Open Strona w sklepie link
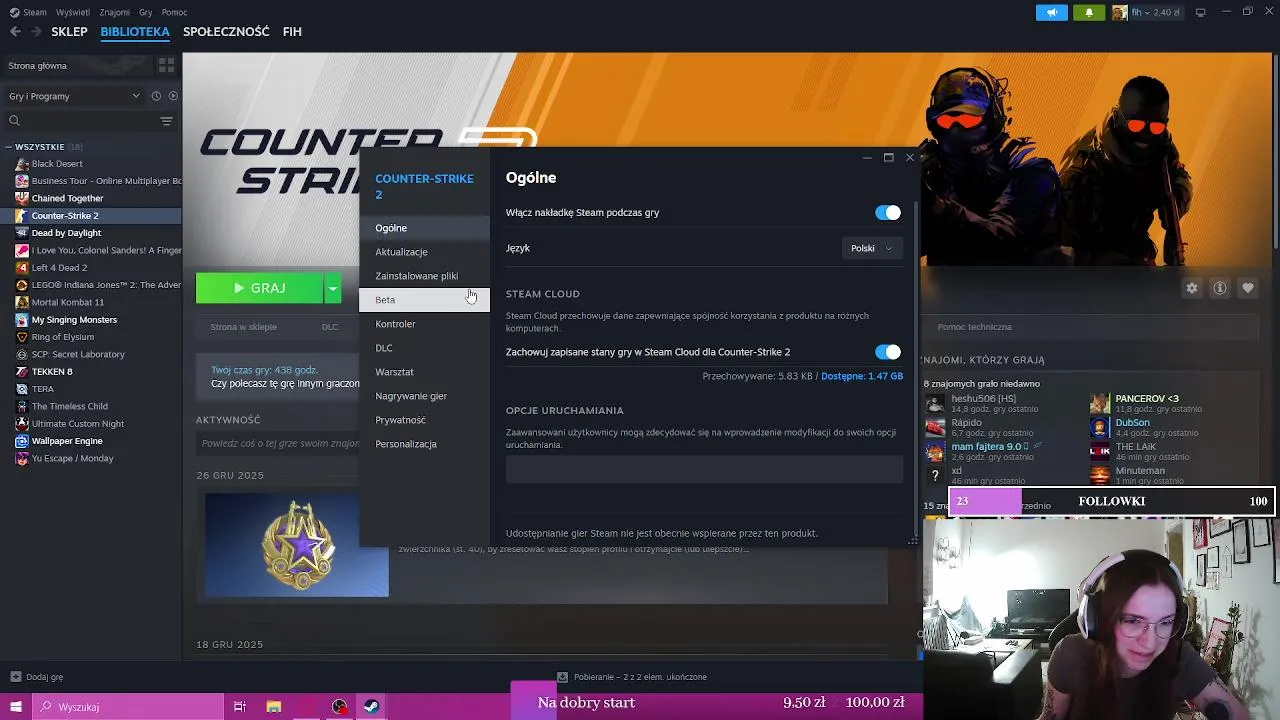The height and width of the screenshot is (720, 1280). point(243,327)
